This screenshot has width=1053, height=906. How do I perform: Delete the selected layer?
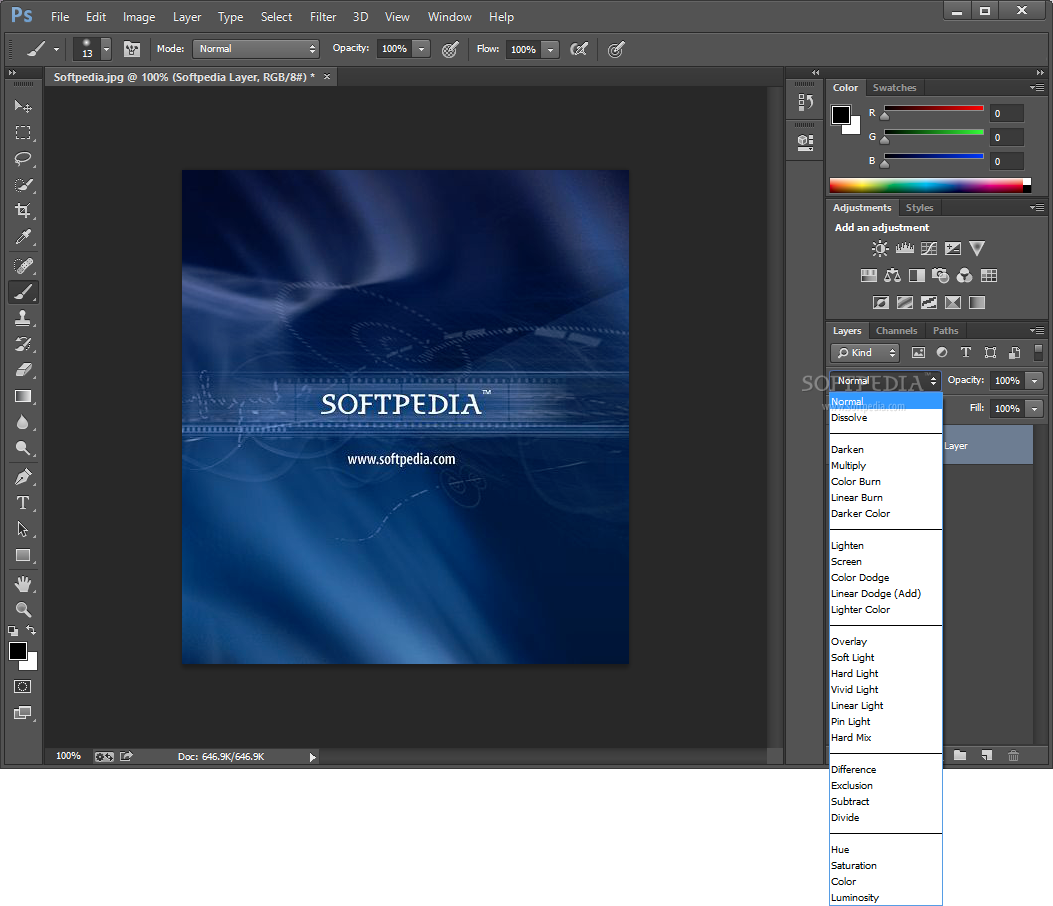(1013, 756)
